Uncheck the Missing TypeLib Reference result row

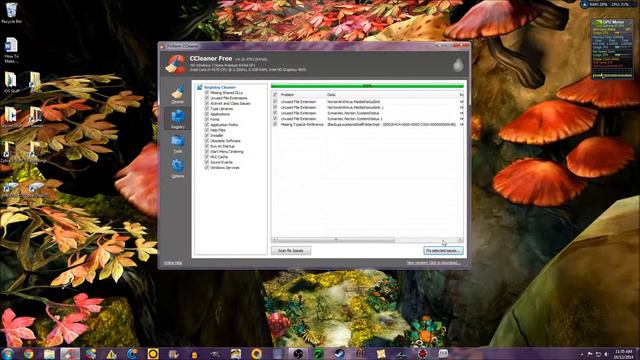coord(275,124)
